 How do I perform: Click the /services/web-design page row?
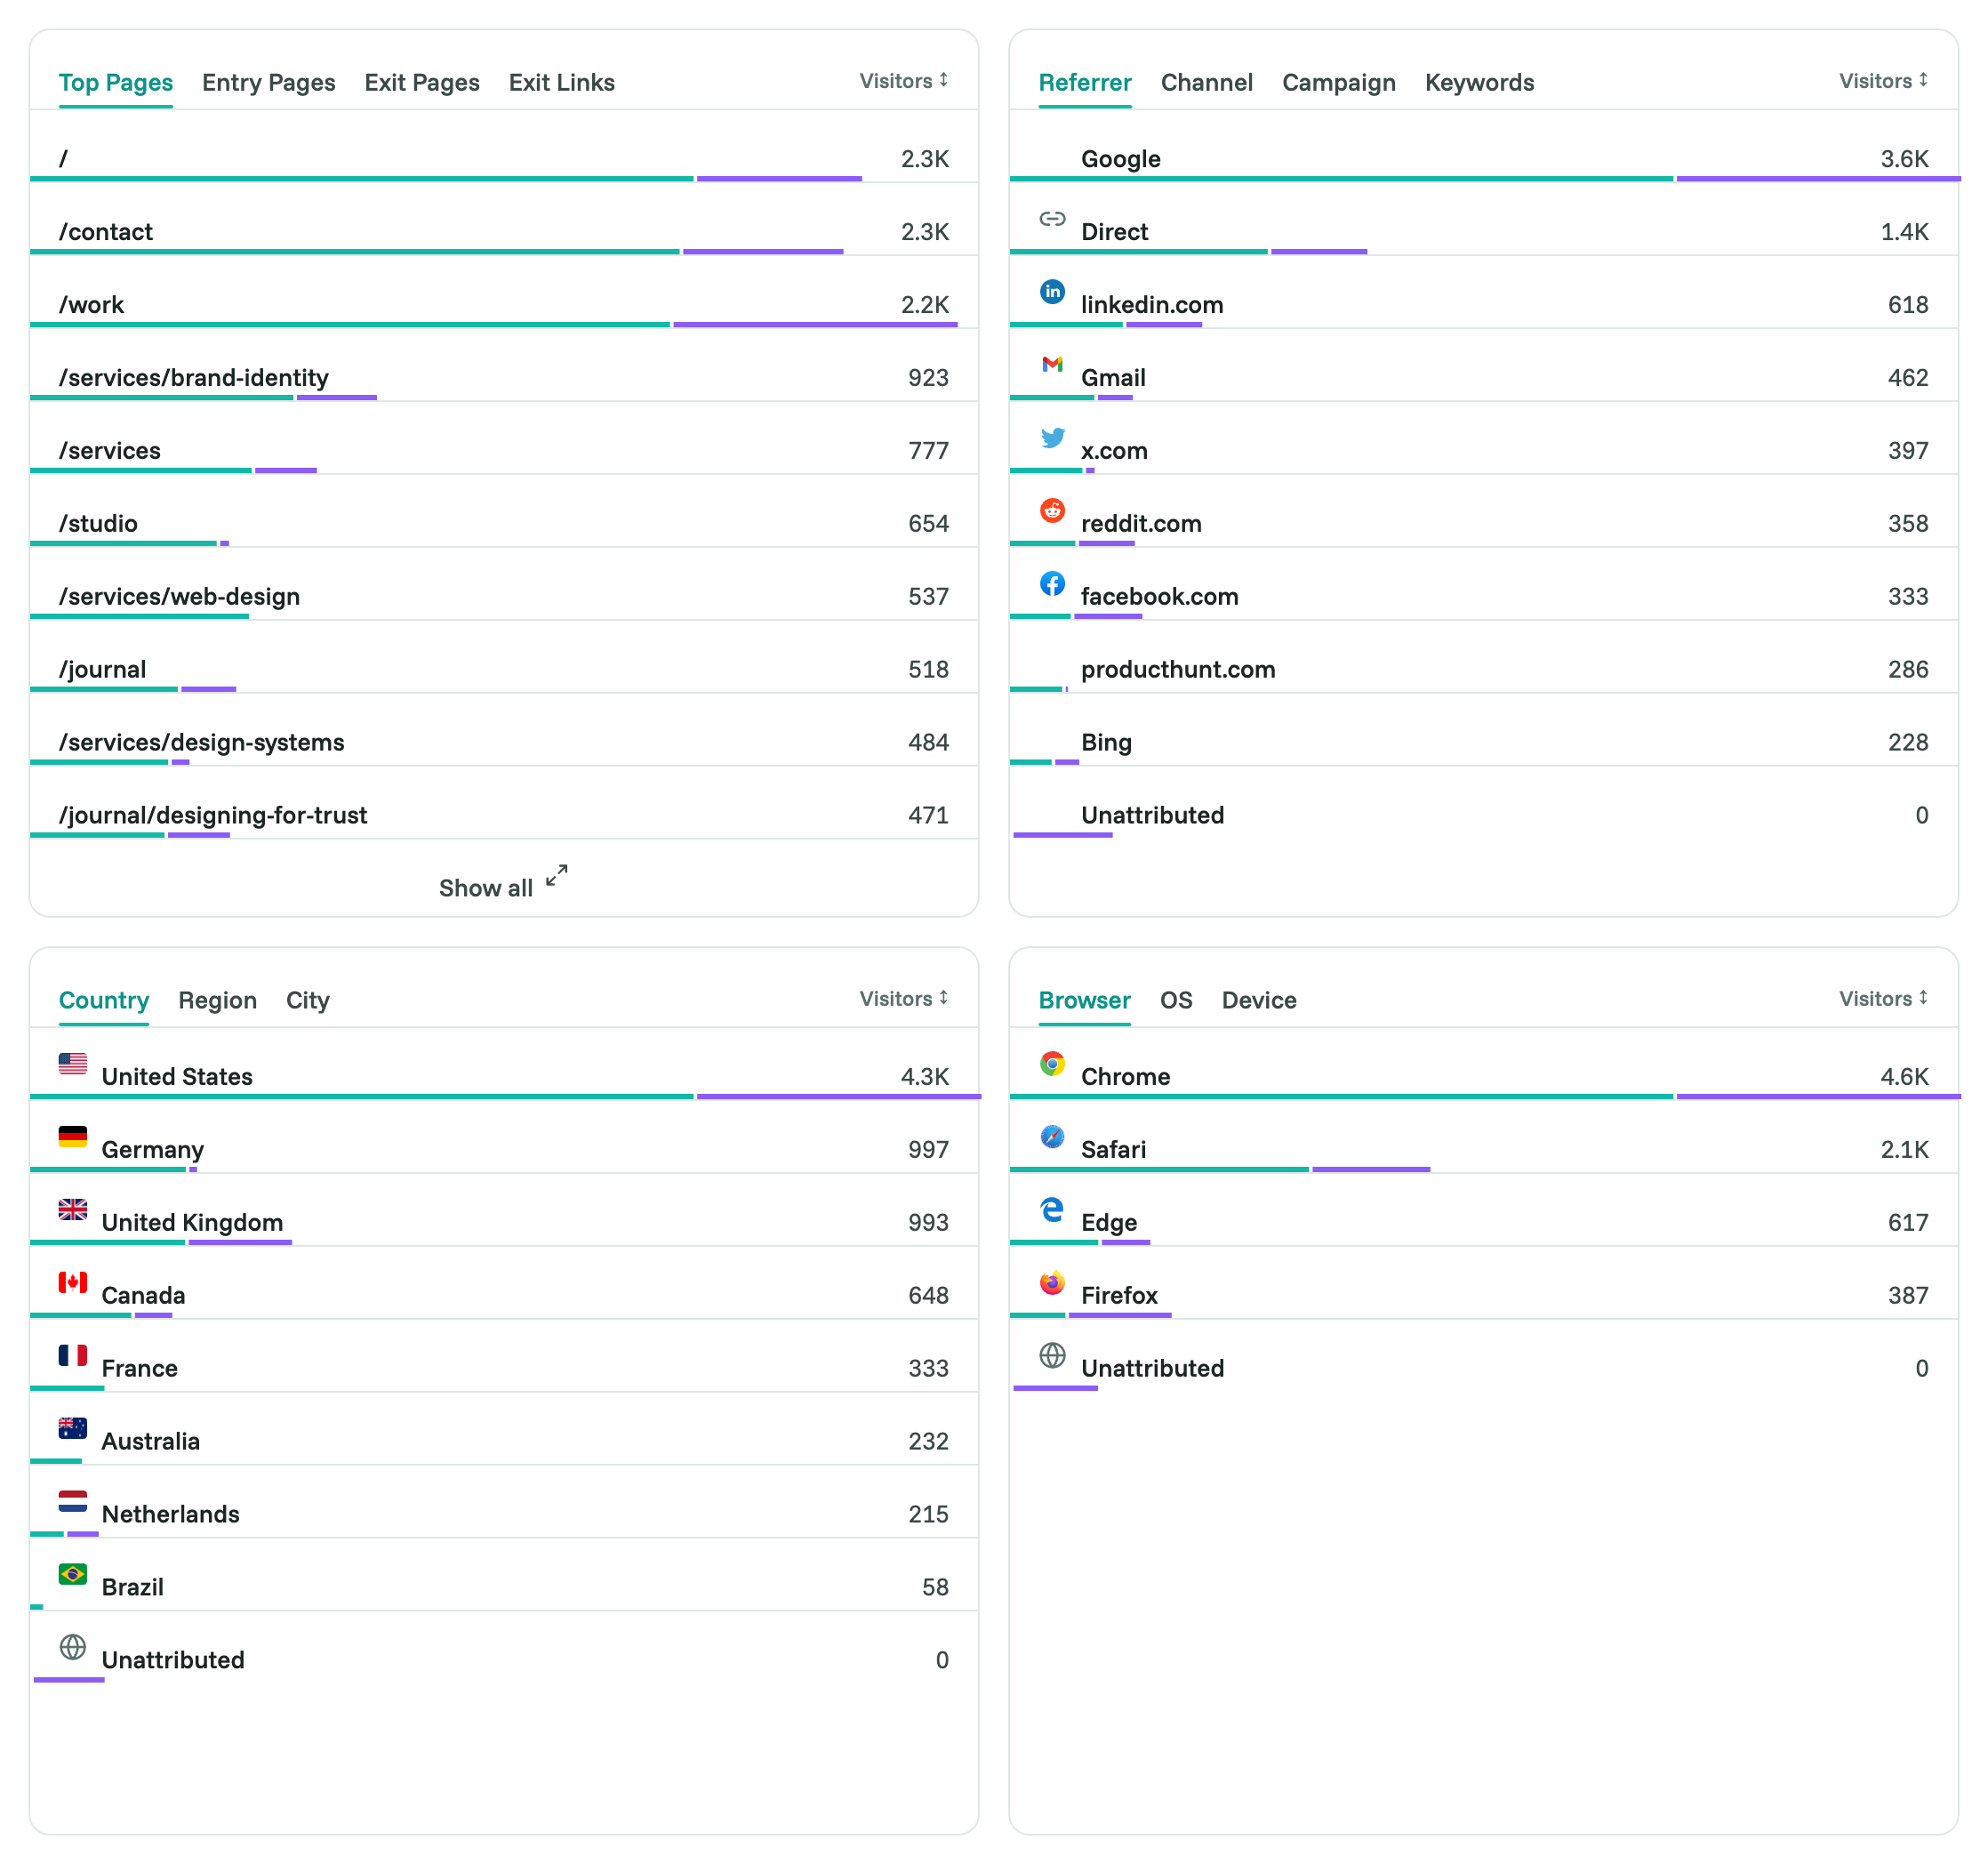(504, 585)
